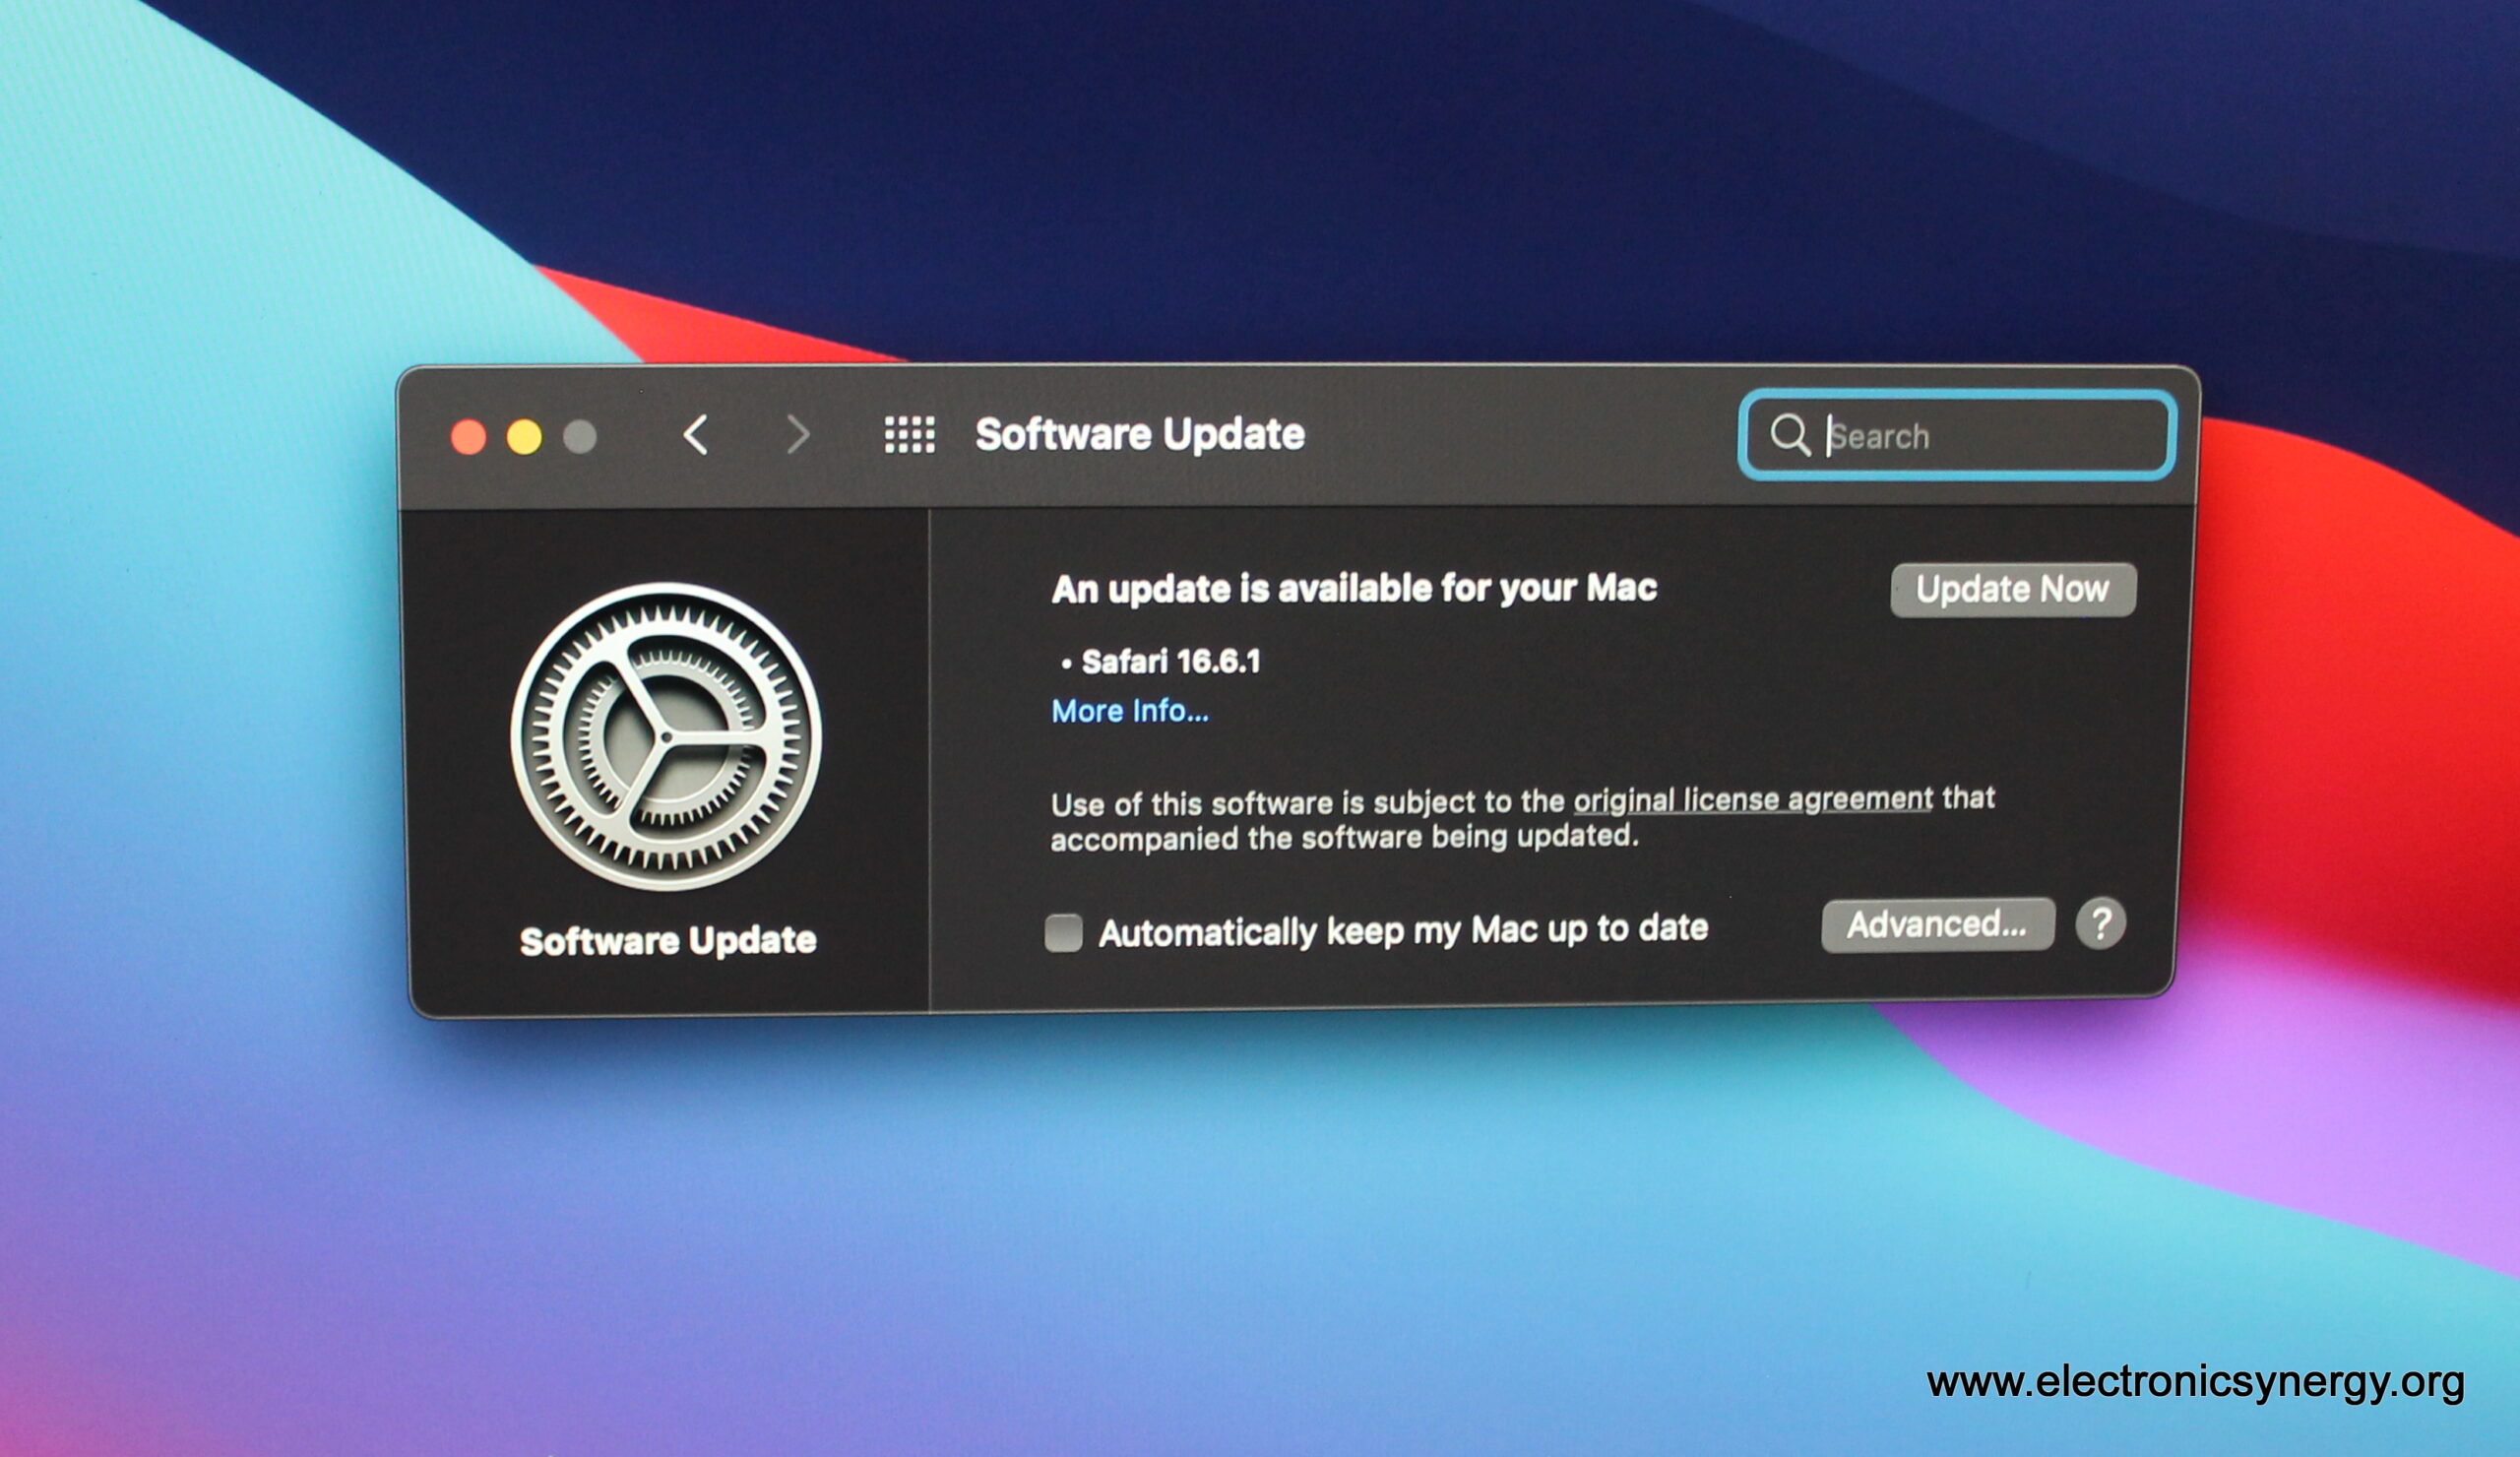Open the original license agreement link
Viewport: 2520px width, 1457px height.
[1752, 800]
